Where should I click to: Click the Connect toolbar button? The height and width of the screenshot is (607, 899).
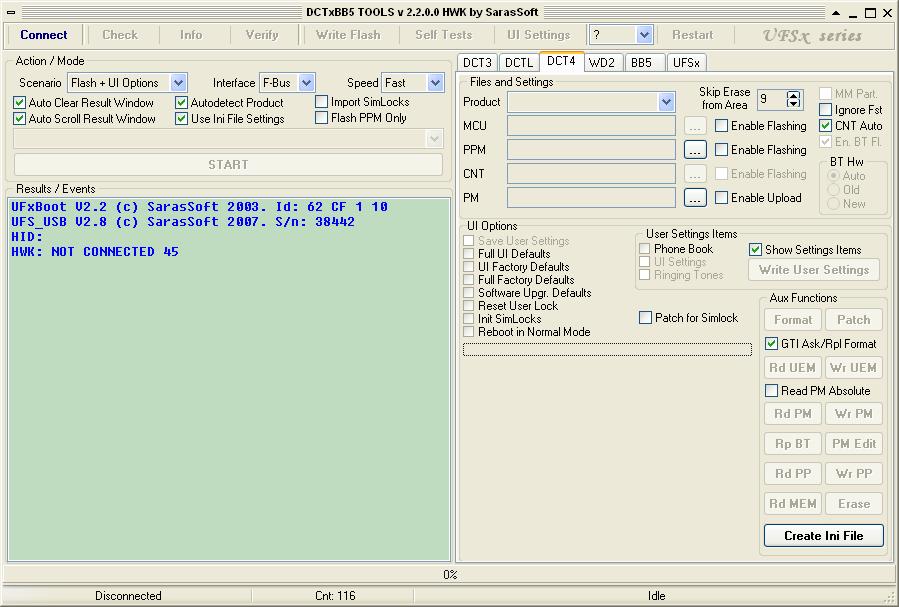44,35
